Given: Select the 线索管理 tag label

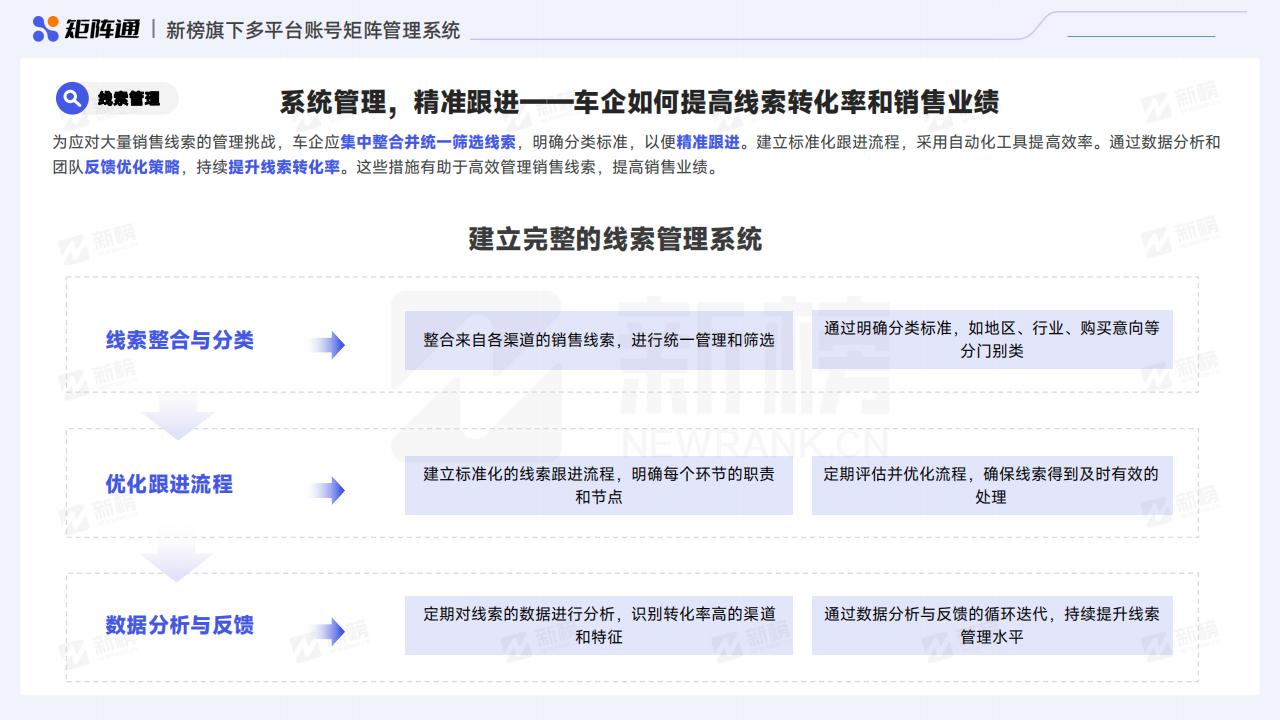Looking at the screenshot, I should [x=129, y=99].
